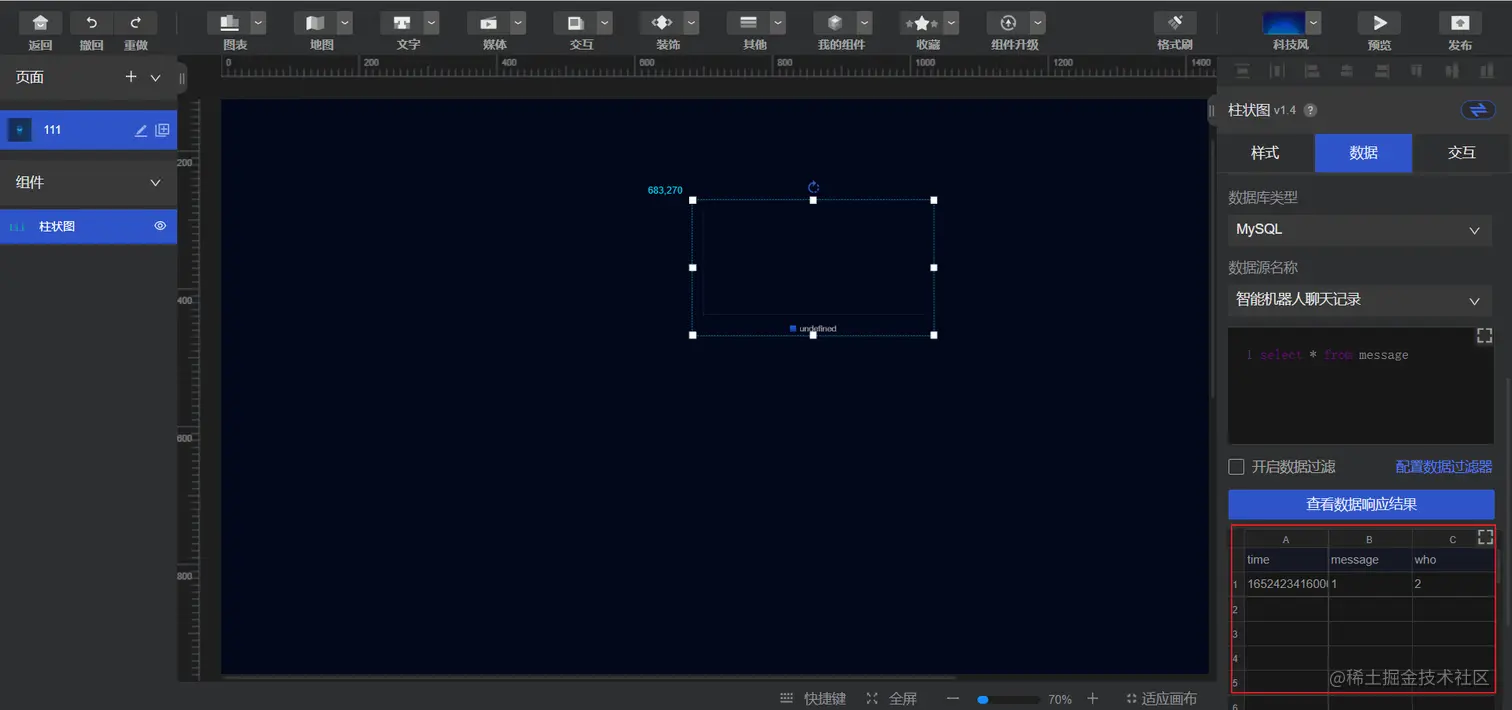Image resolution: width=1512 pixels, height=710 pixels.
Task: Open the 装饰 dropdown arrow
Action: point(691,22)
